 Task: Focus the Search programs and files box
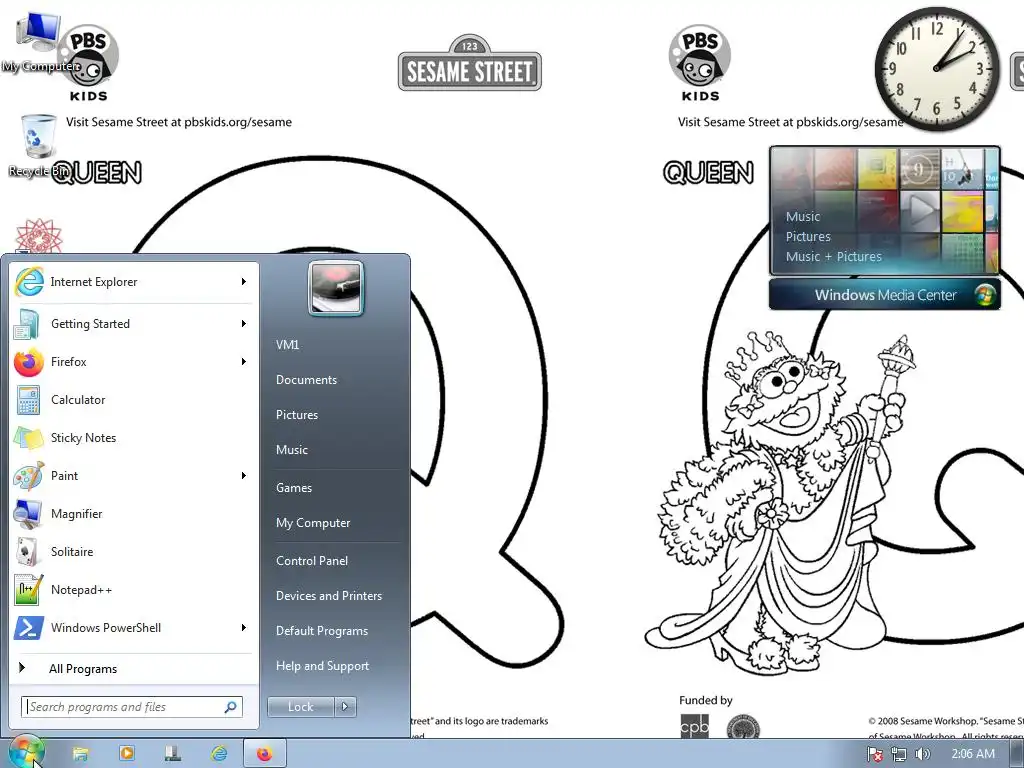tap(132, 707)
